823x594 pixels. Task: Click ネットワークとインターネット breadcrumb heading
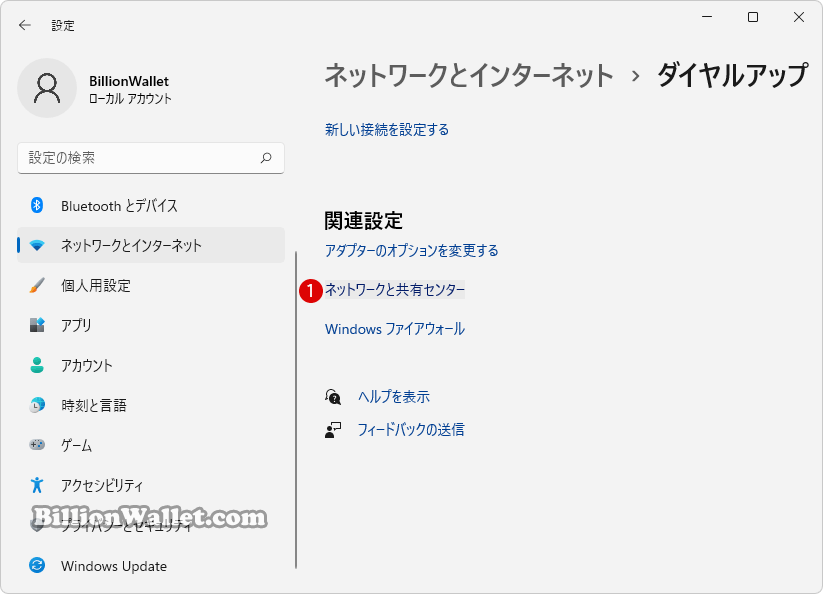pyautogui.click(x=469, y=75)
